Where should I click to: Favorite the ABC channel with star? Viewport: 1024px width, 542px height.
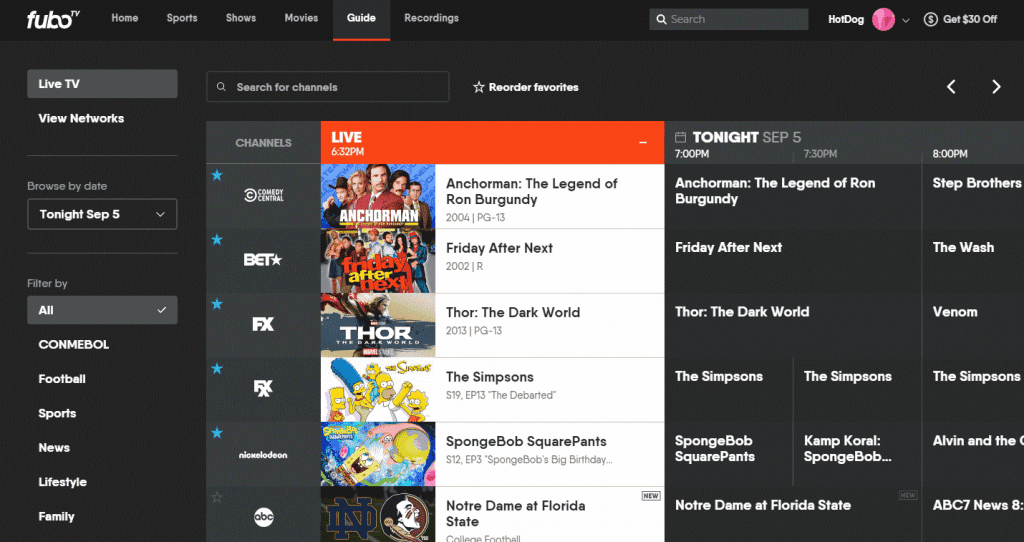(x=216, y=497)
